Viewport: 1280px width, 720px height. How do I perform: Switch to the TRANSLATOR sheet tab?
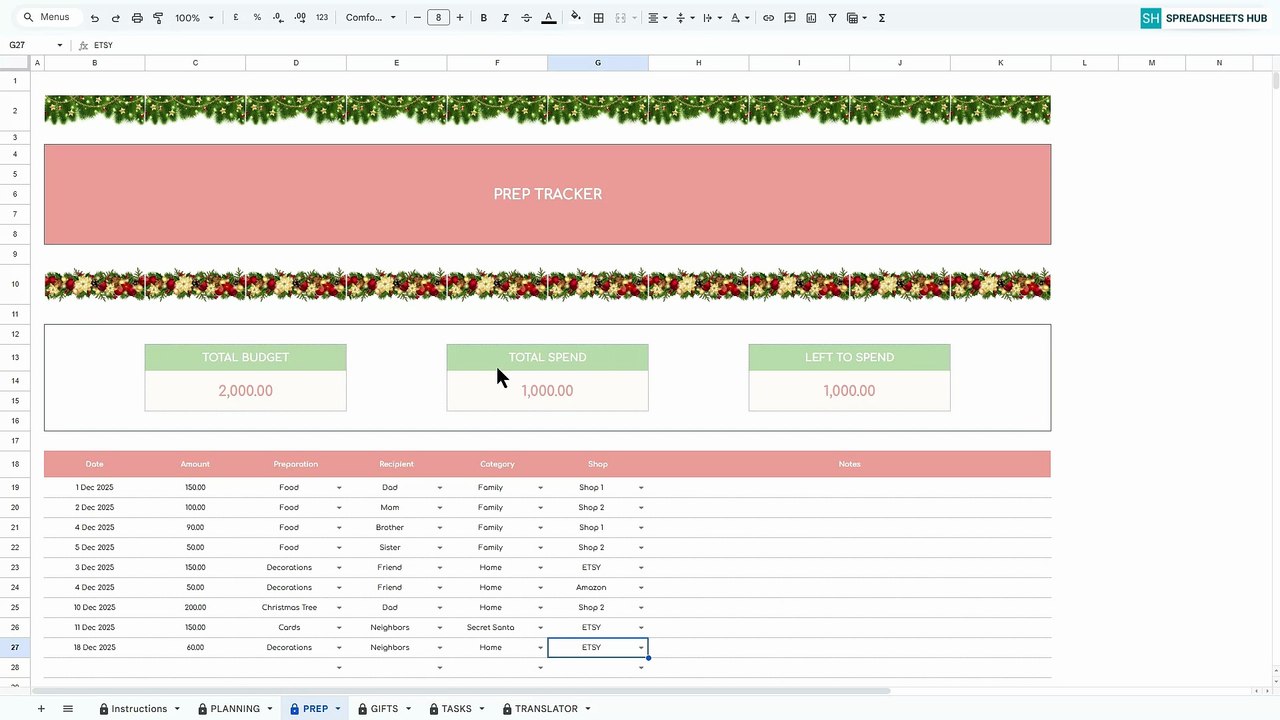click(x=546, y=709)
